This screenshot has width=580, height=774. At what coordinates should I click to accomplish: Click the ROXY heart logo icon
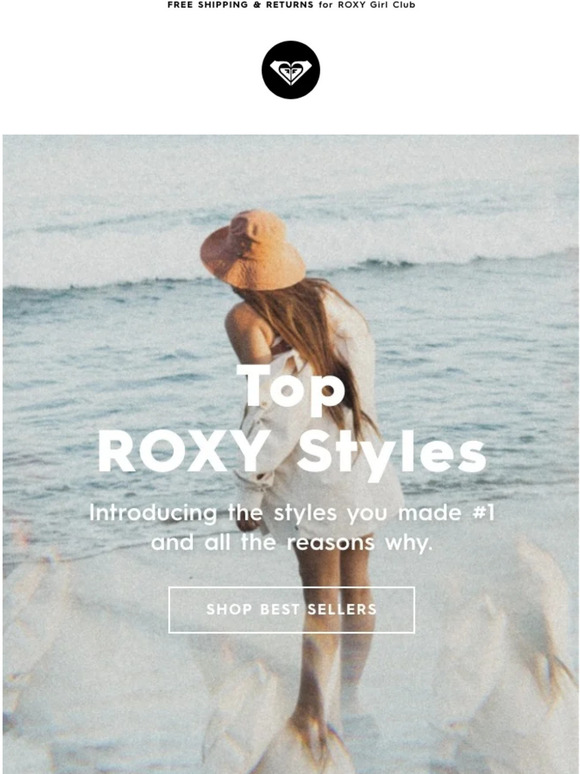(x=291, y=70)
